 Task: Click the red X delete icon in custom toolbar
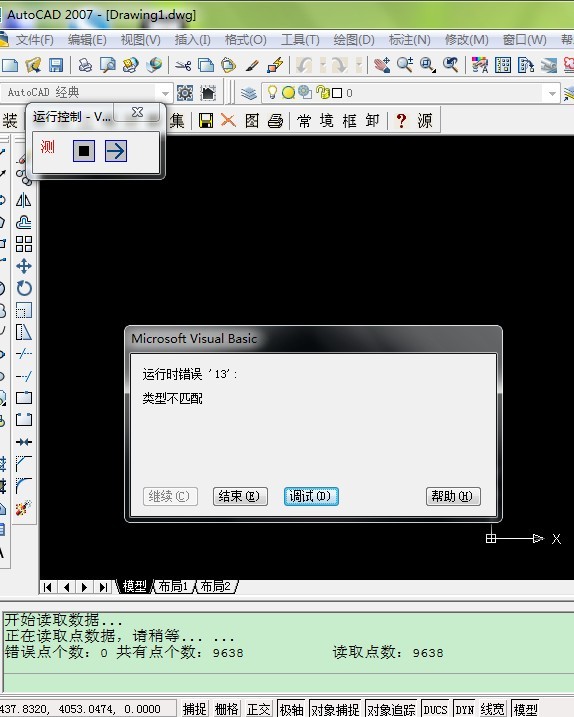228,120
